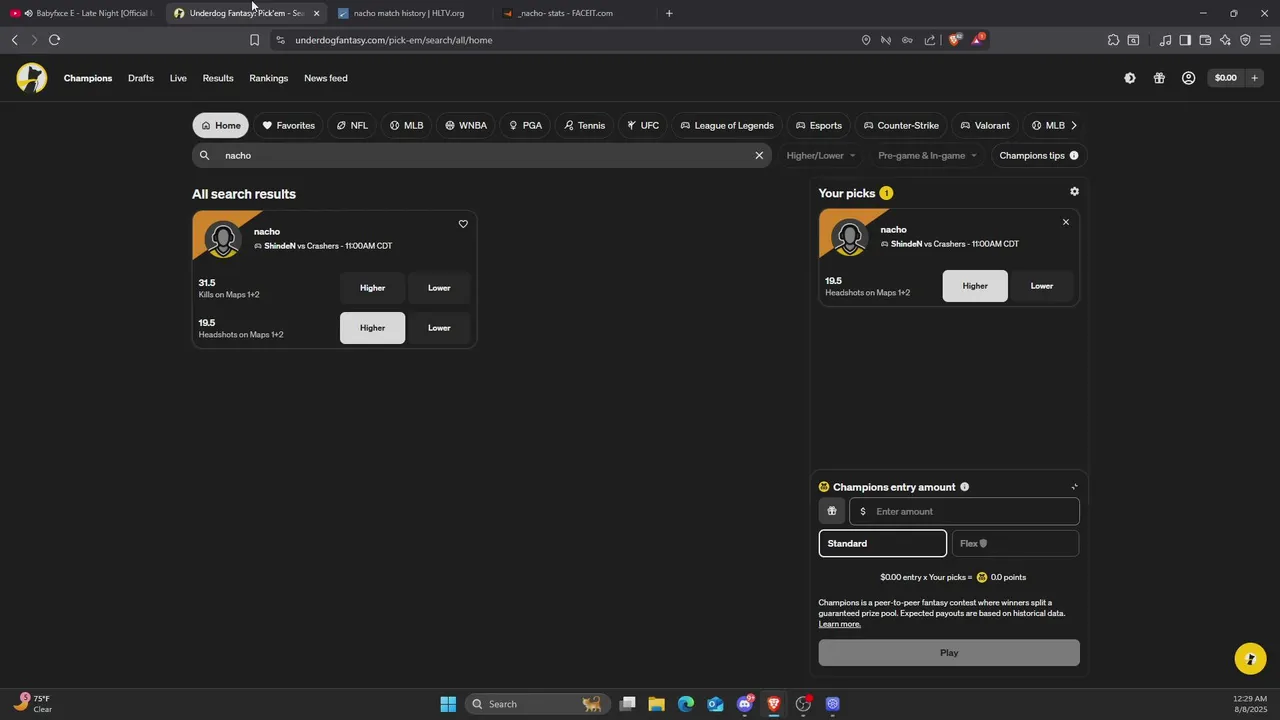Open the Results tab
This screenshot has width=1280, height=720.
218,78
